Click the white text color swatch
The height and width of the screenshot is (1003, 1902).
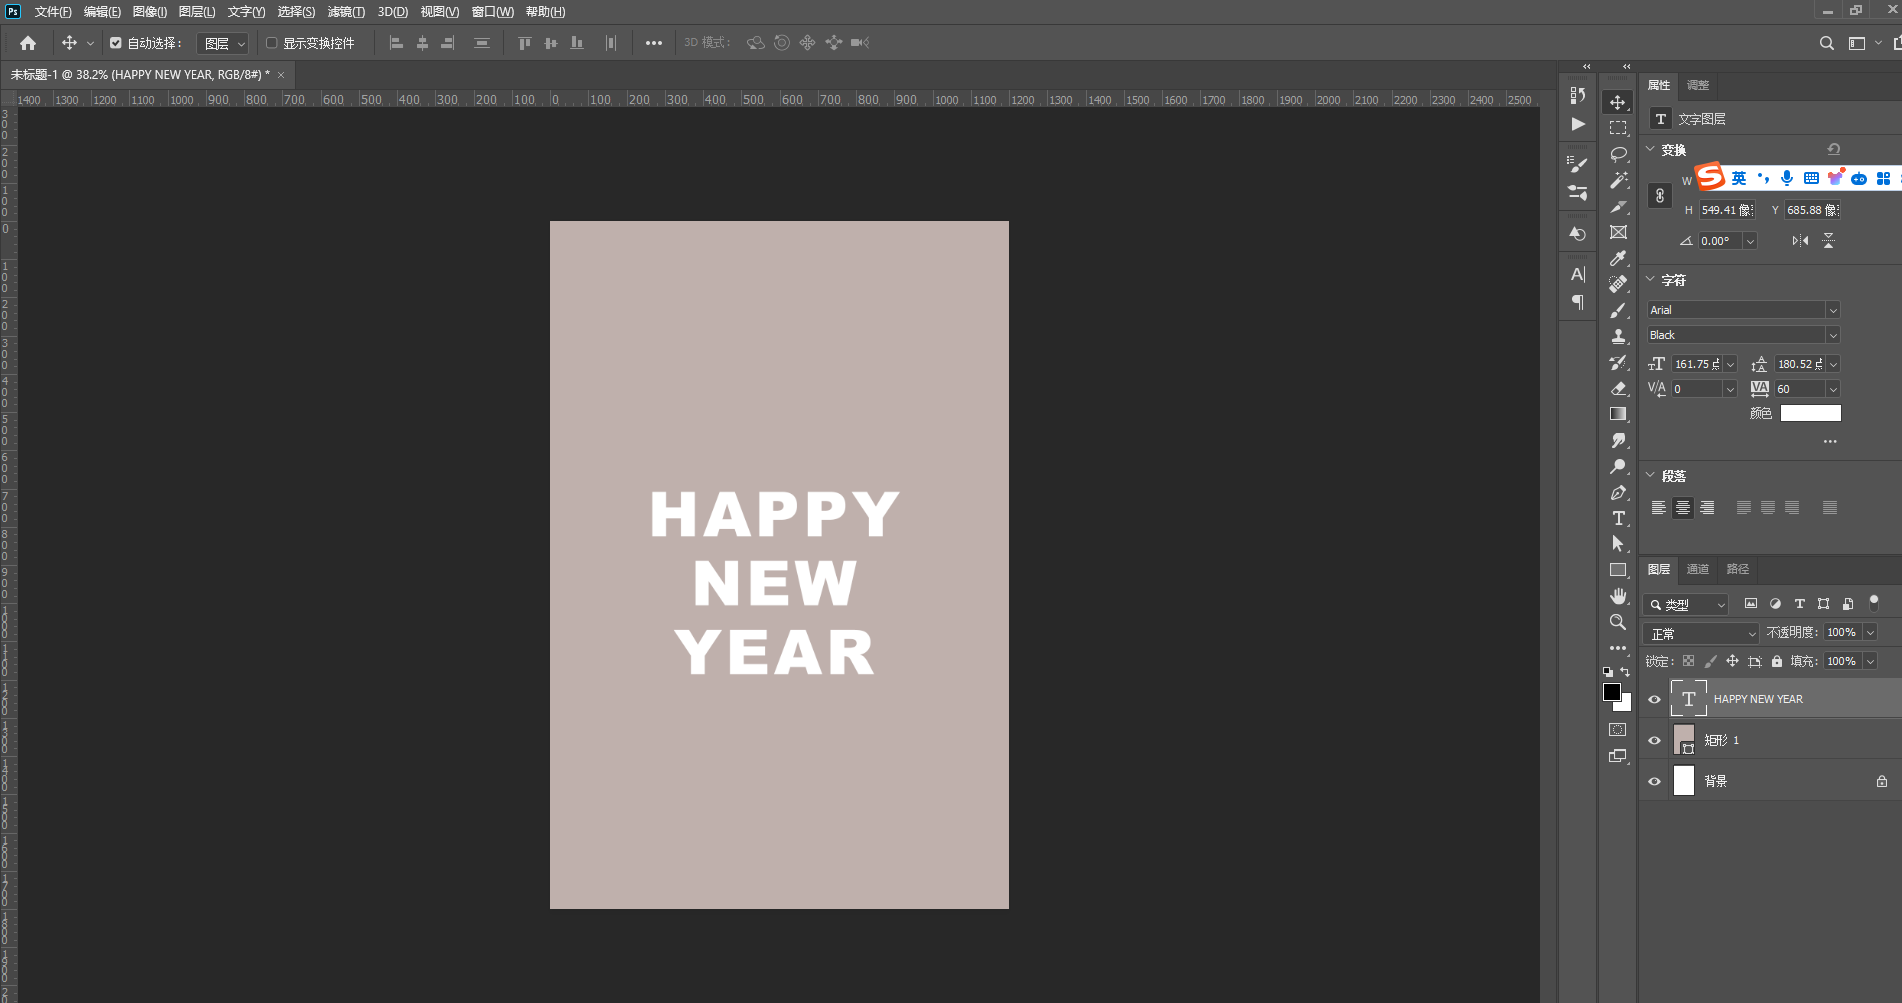(1810, 413)
